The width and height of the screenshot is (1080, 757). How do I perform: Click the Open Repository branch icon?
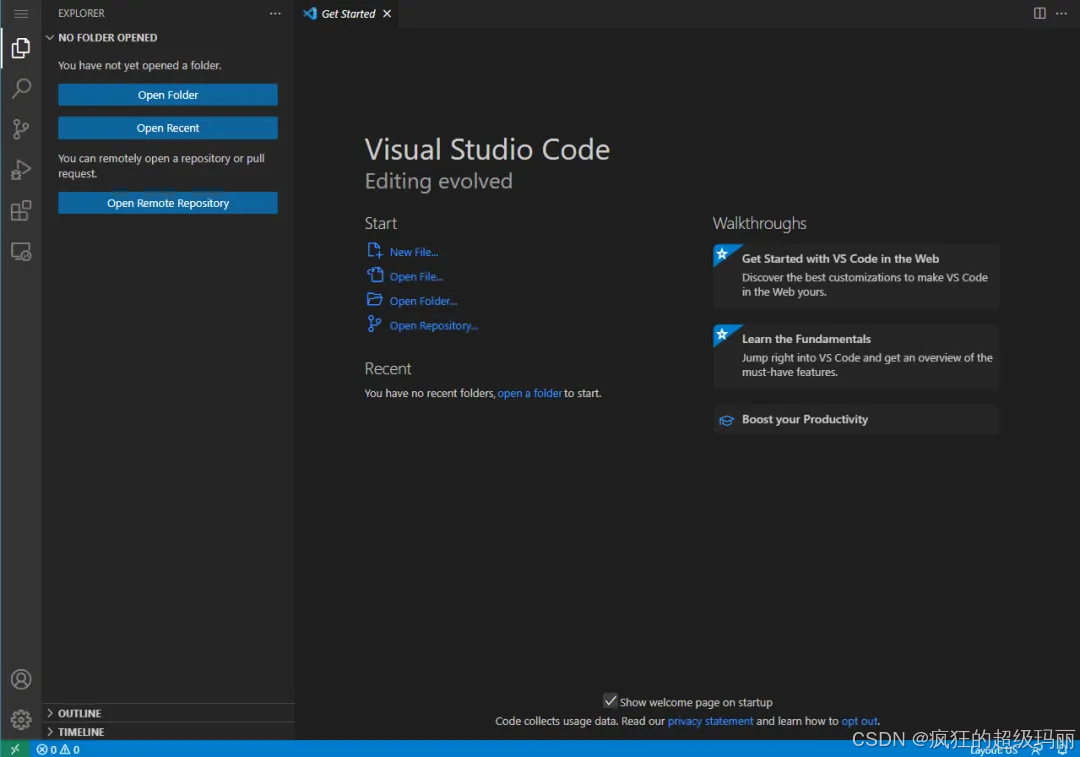point(374,324)
